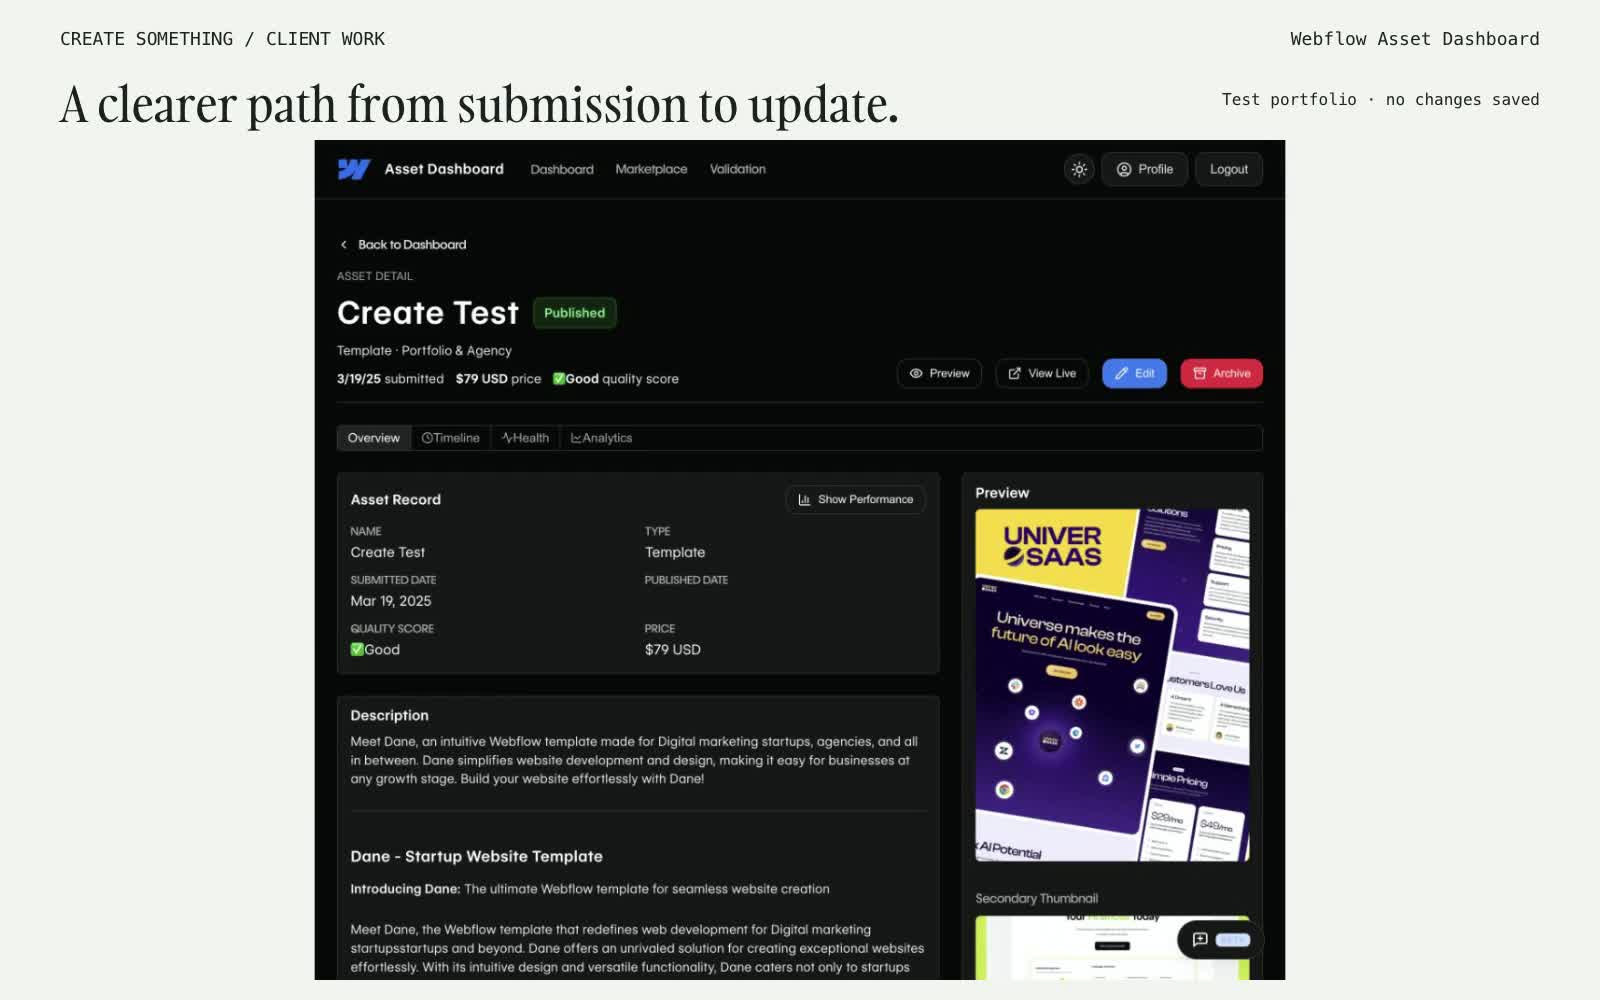Switch to the Analytics tab

[601, 438]
